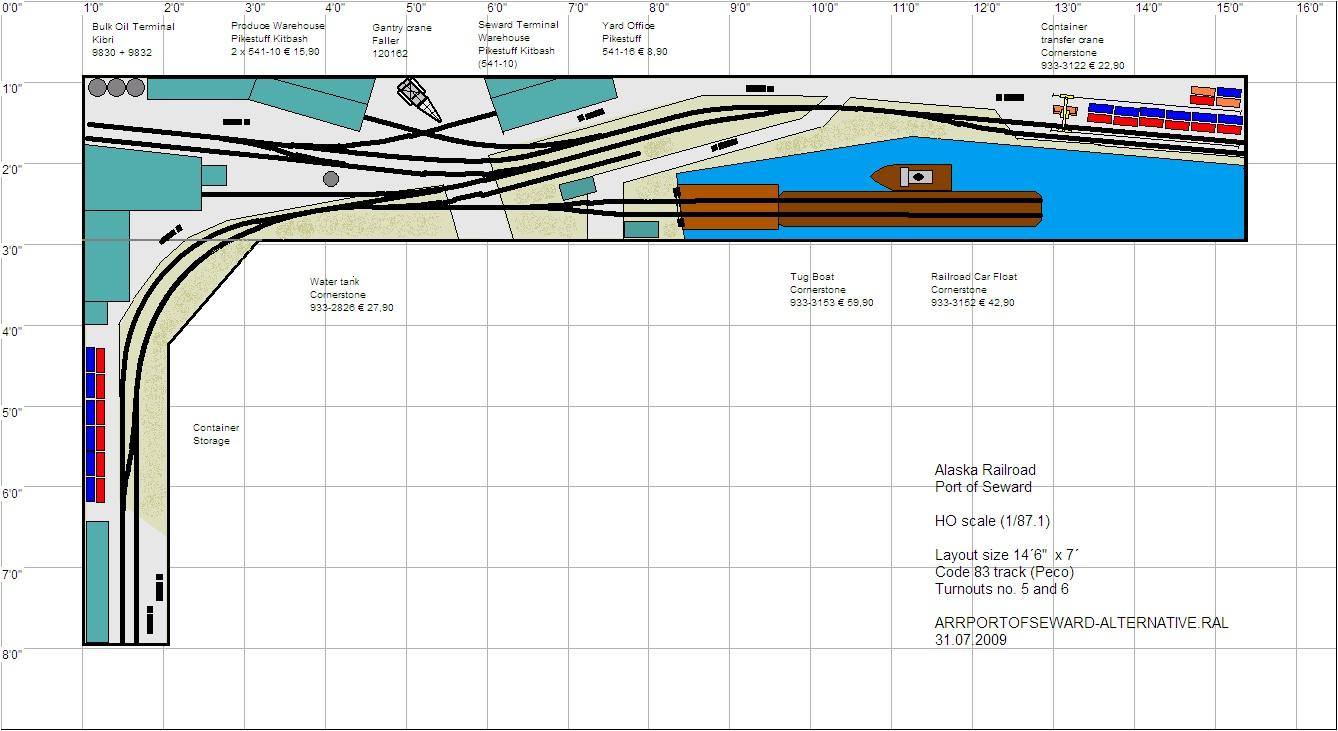
Task: Click the ARRPORTOFSEWARD-ALTERNATIVE.RAL file name text
Action: (x=1081, y=623)
